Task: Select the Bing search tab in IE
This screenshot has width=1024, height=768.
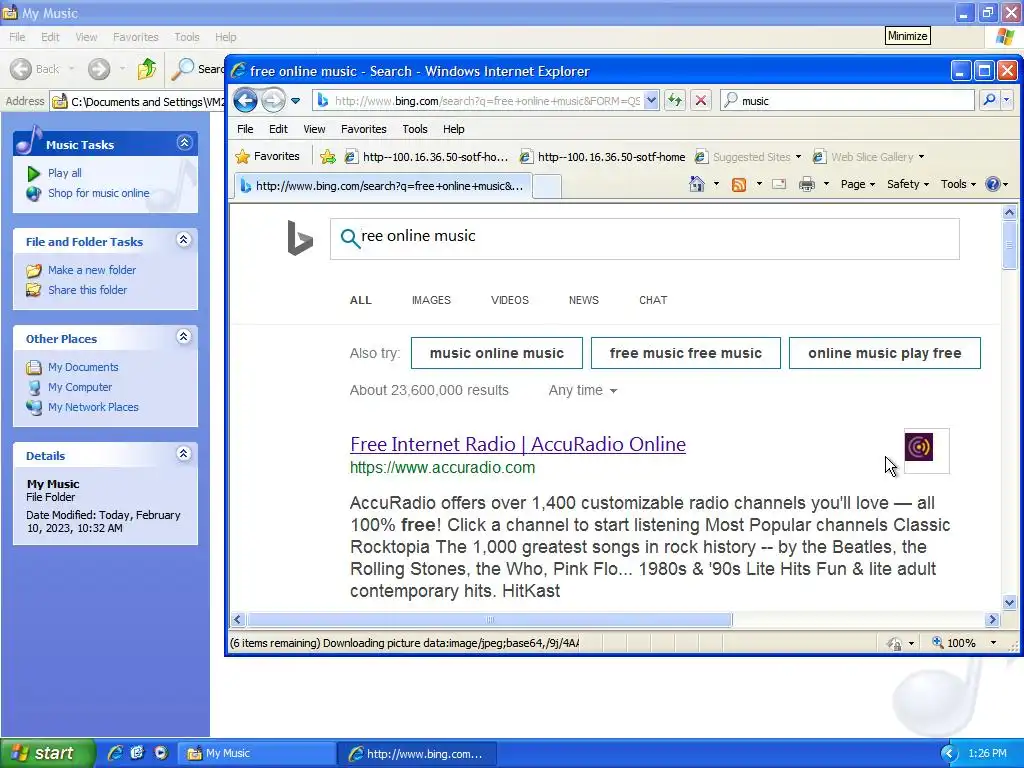Action: [383, 186]
